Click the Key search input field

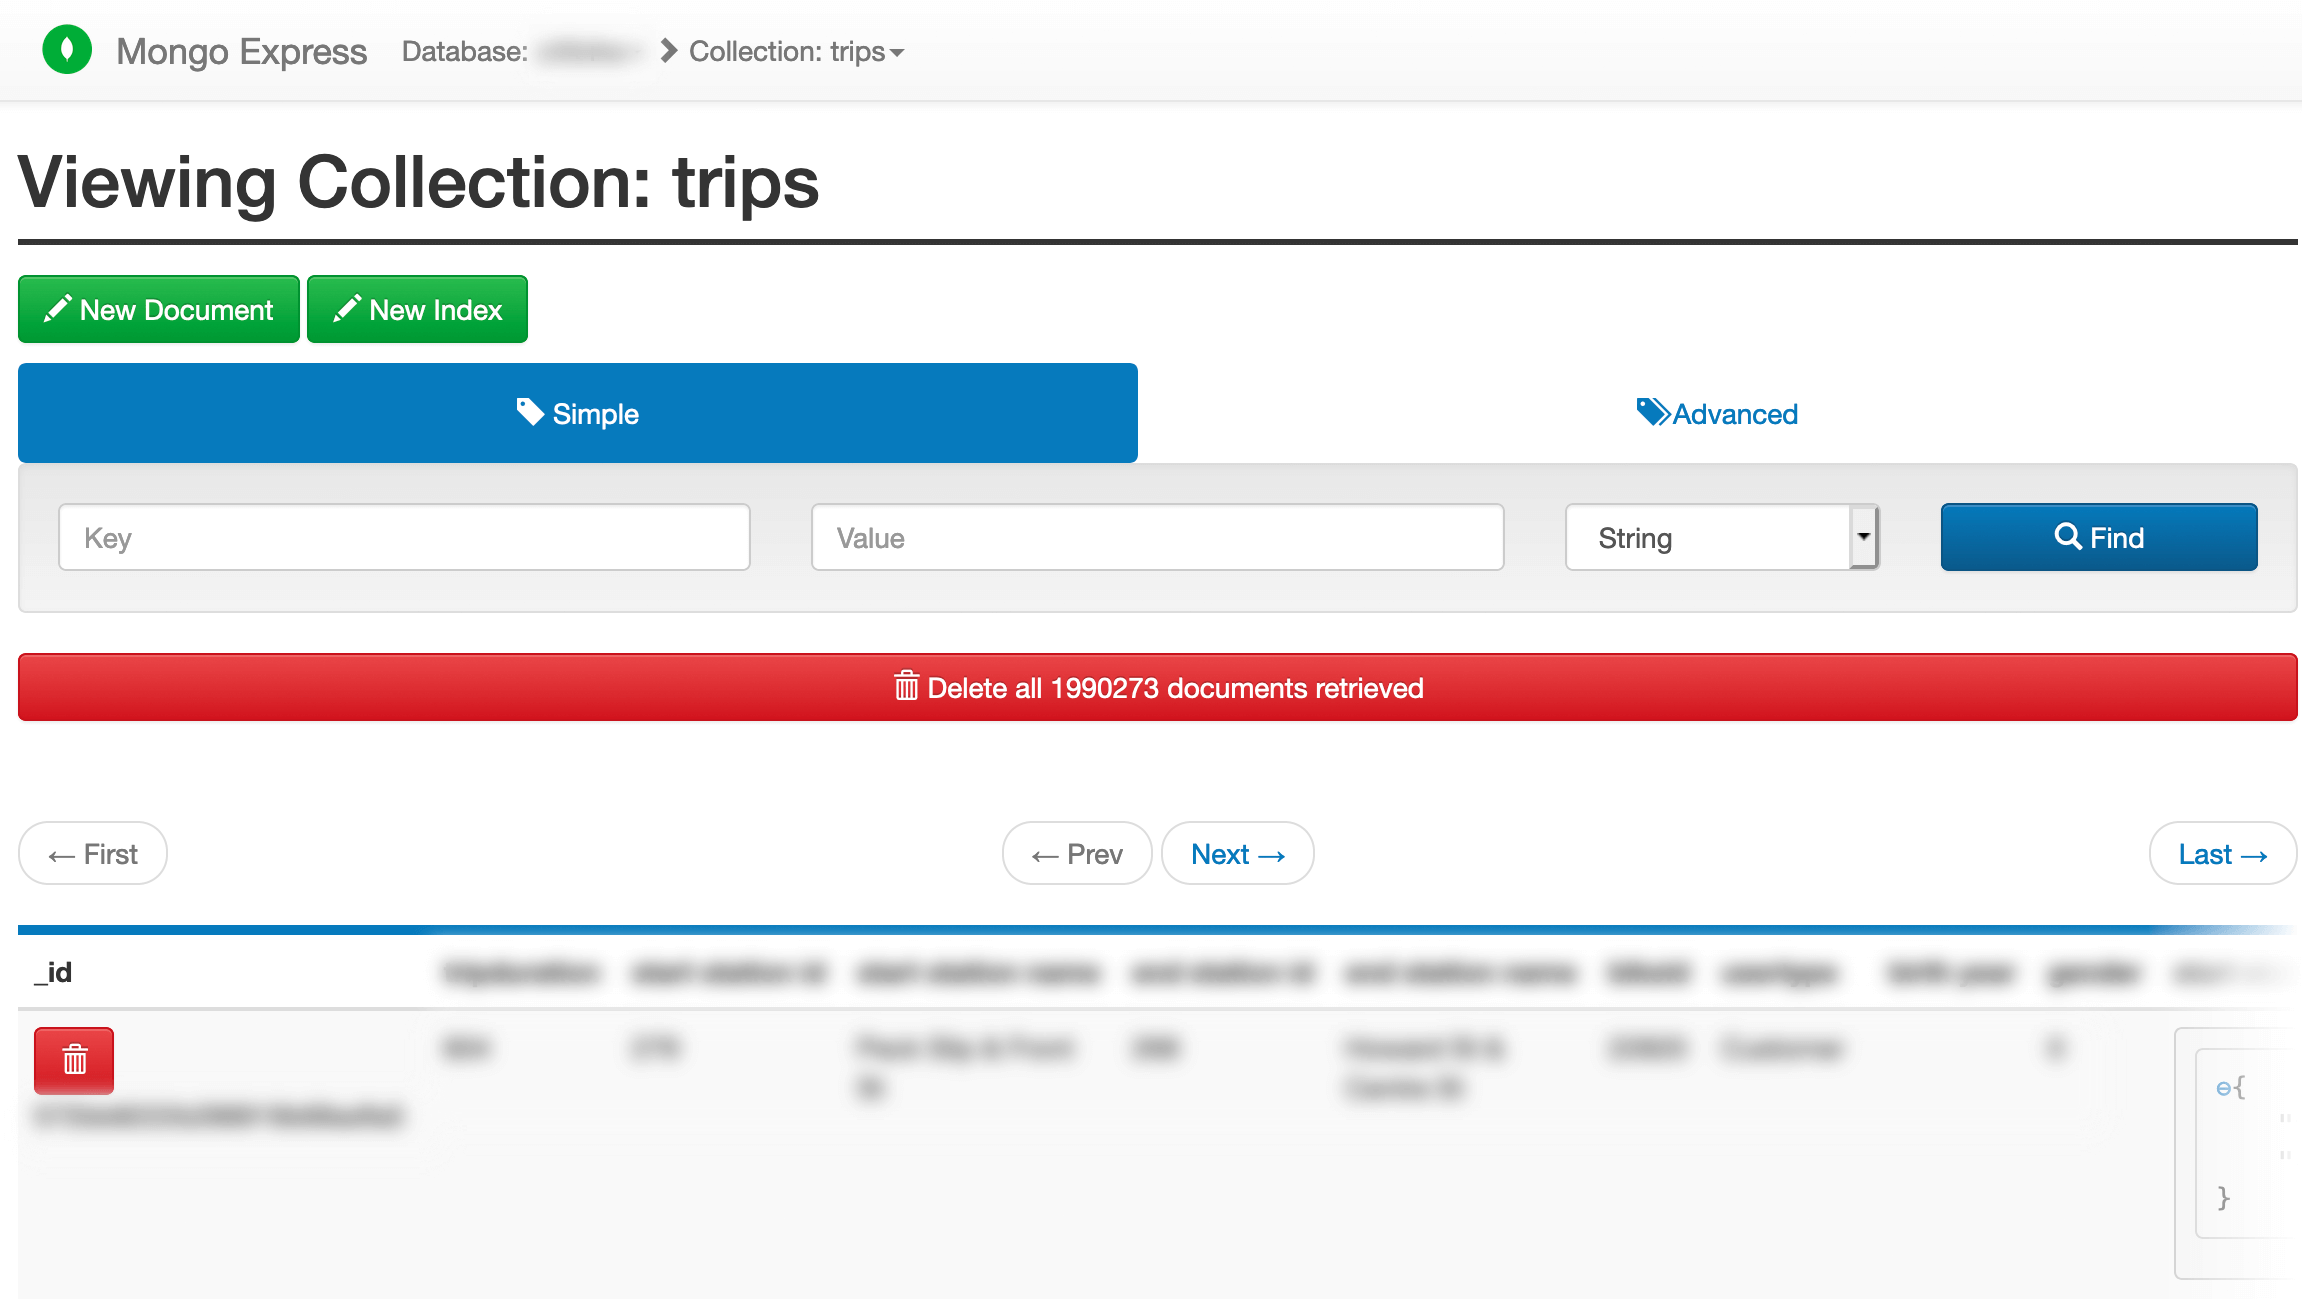tap(405, 537)
